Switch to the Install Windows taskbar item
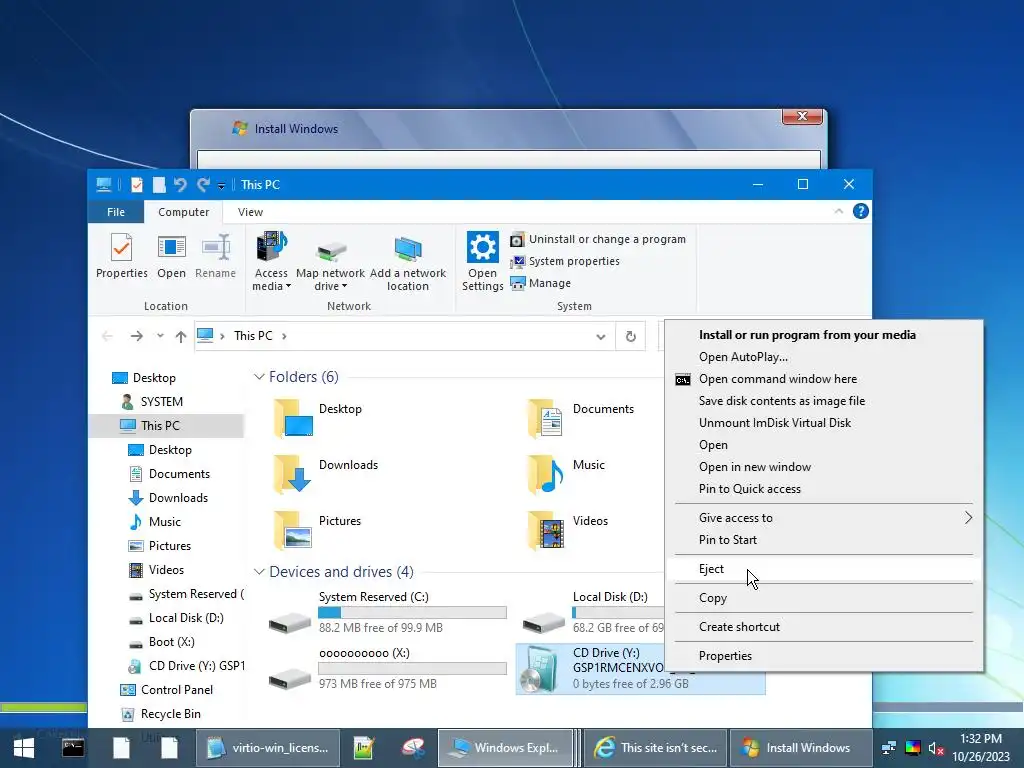Image resolution: width=1024 pixels, height=768 pixels. (x=801, y=748)
